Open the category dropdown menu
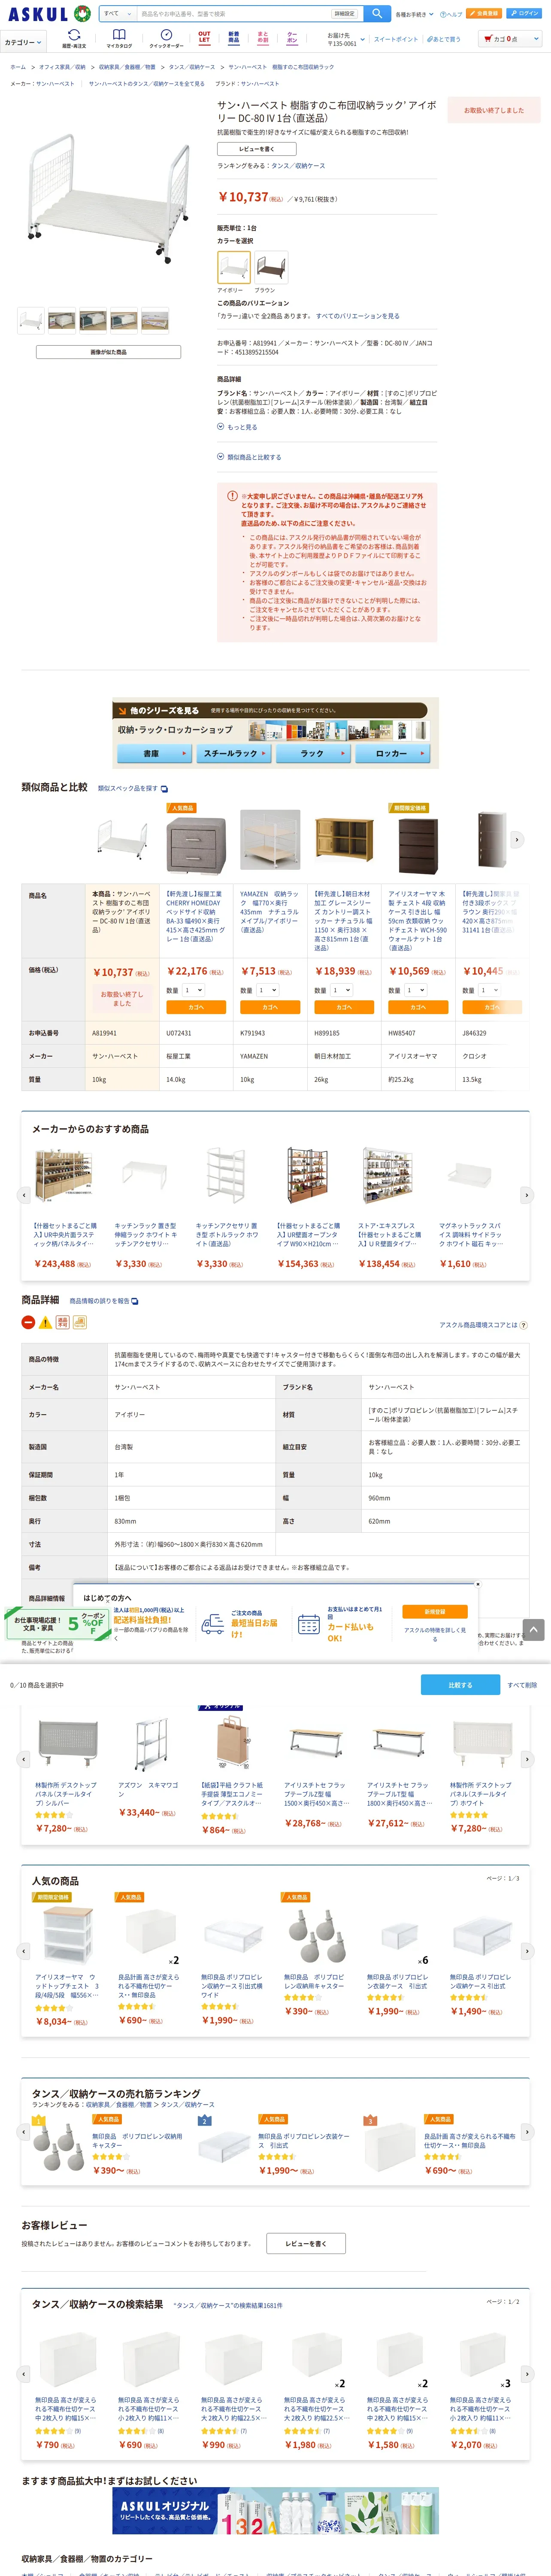This screenshot has height=2576, width=551. [23, 42]
